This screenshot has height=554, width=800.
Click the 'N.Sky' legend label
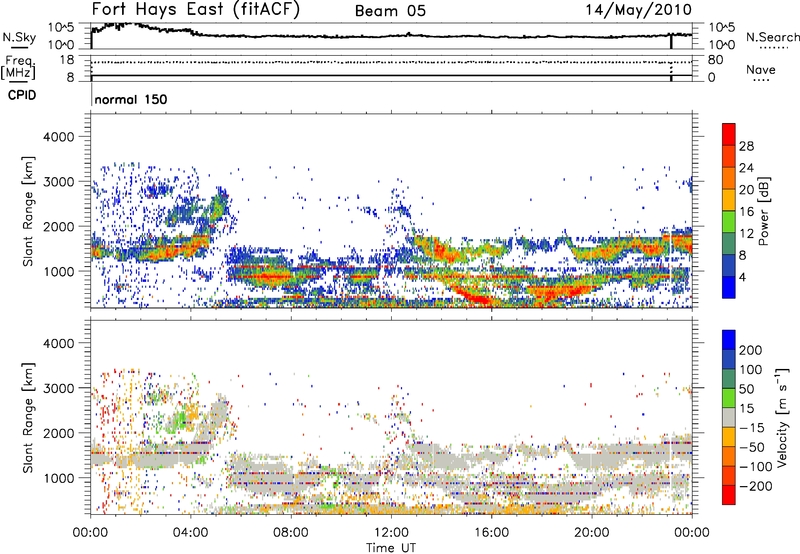[x=19, y=37]
